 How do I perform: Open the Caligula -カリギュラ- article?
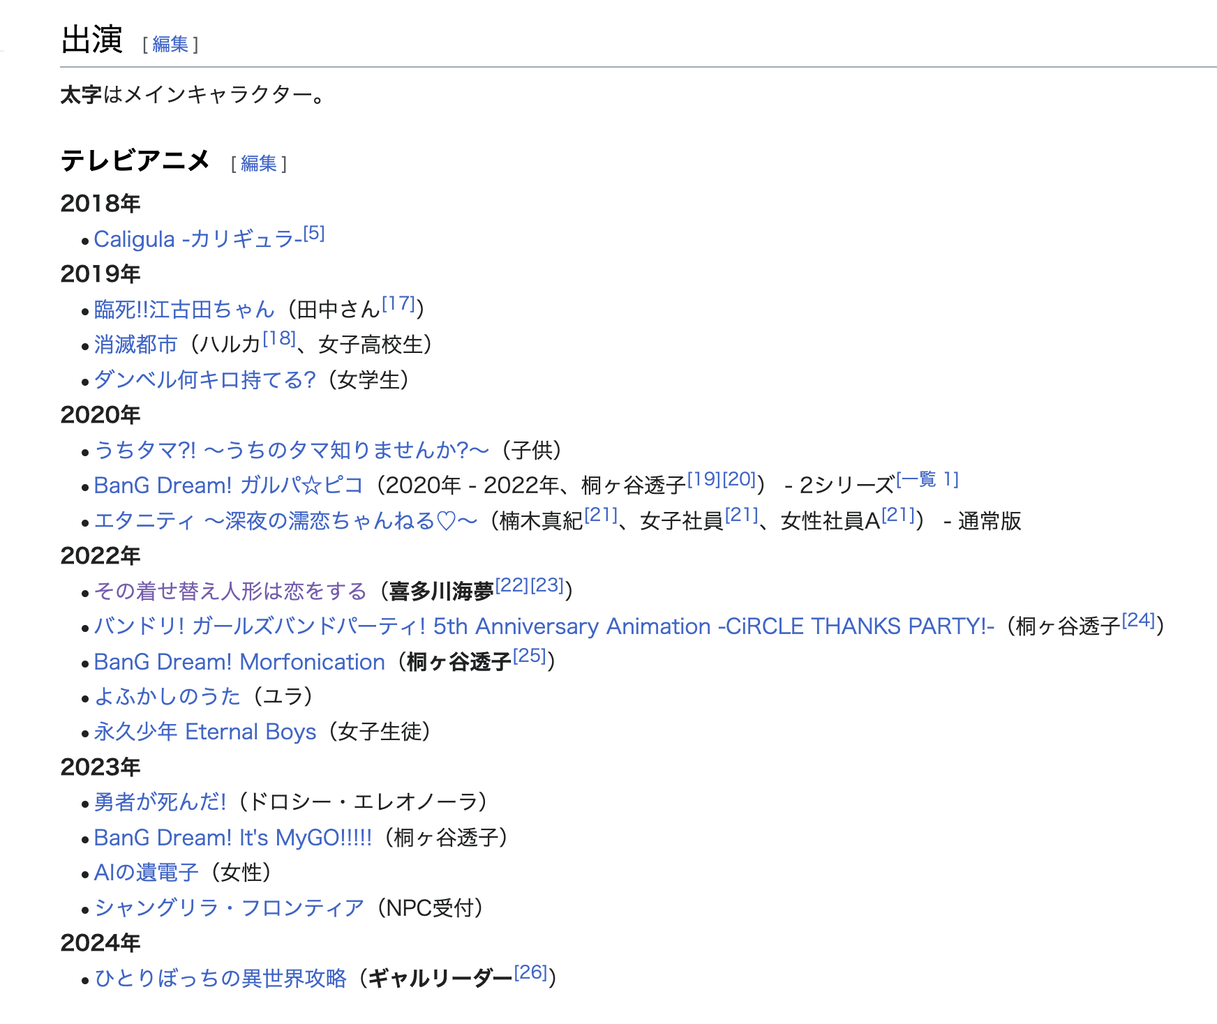tap(198, 239)
